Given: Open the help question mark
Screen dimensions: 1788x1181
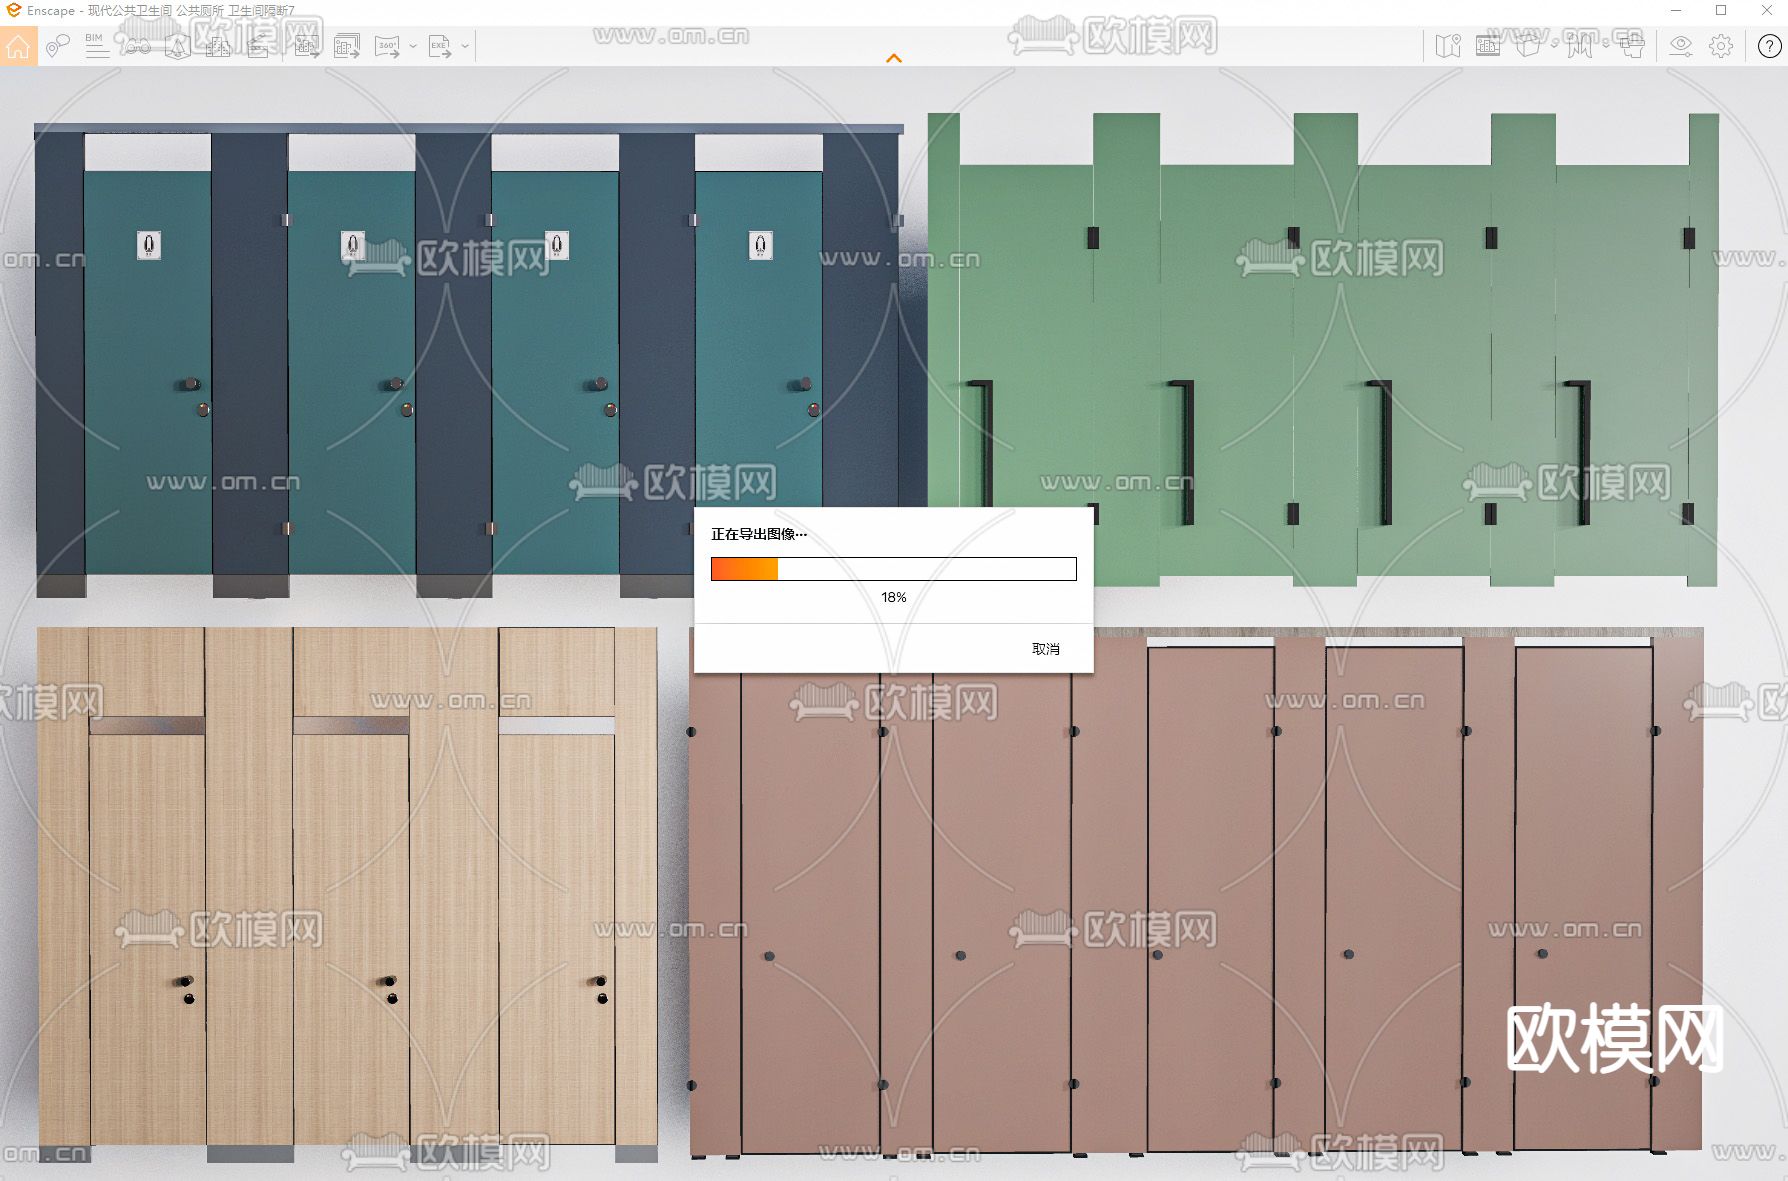Looking at the screenshot, I should point(1769,46).
